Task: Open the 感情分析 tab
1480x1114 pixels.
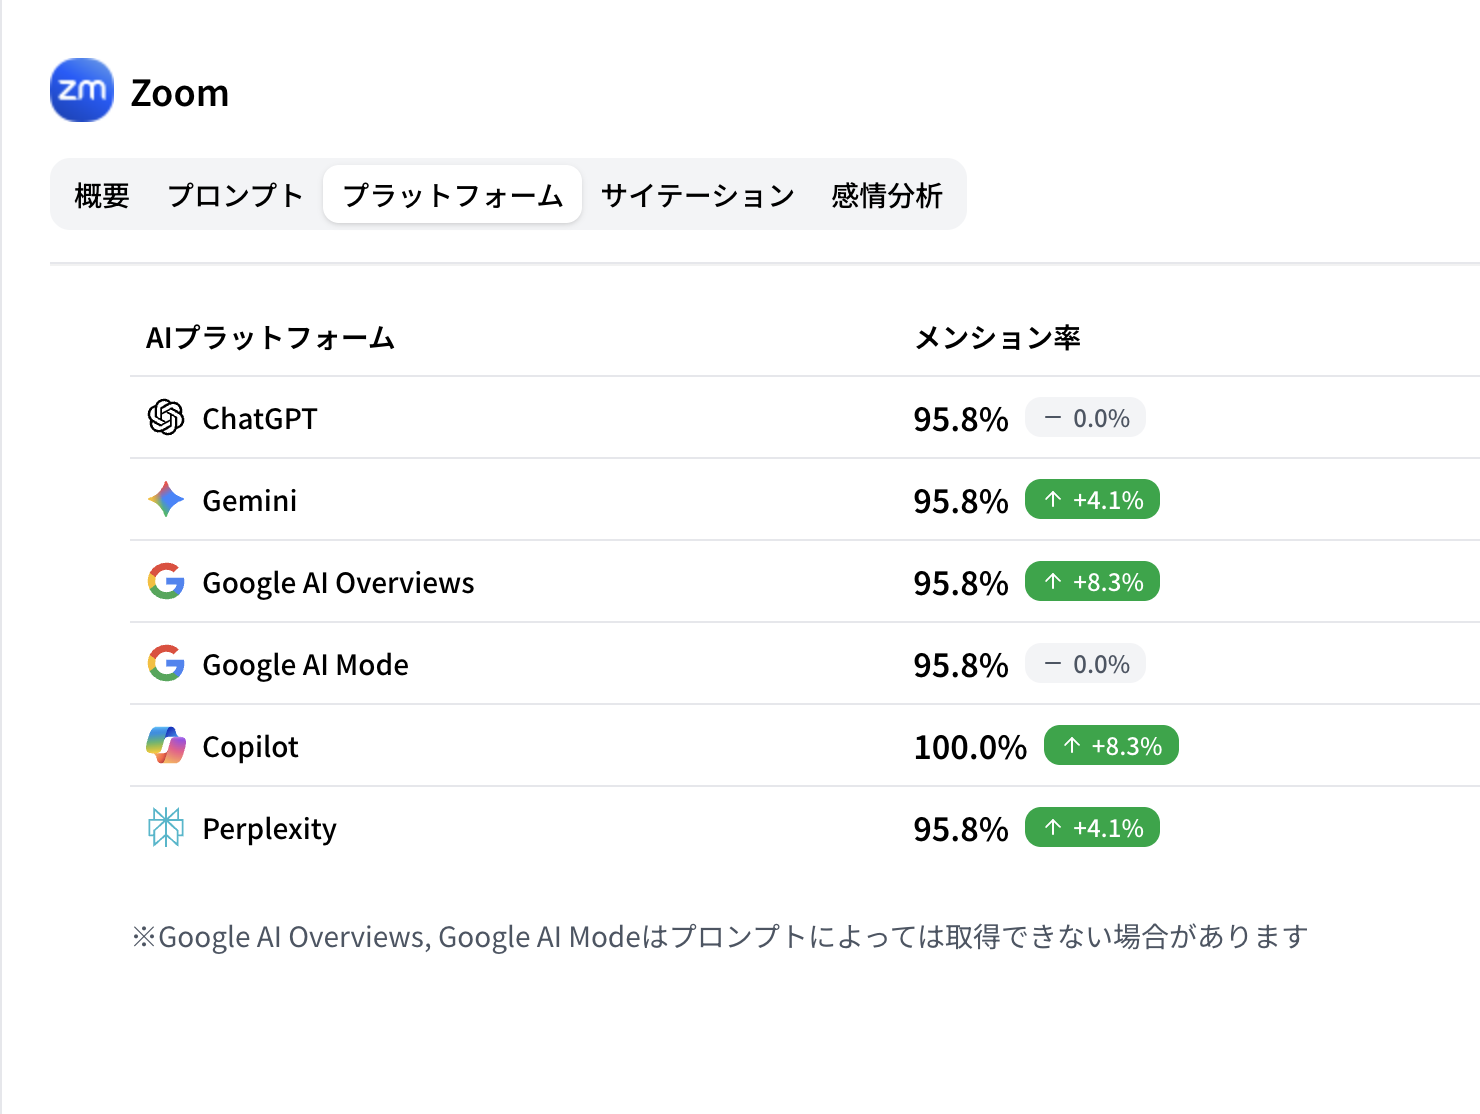Action: coord(884,195)
